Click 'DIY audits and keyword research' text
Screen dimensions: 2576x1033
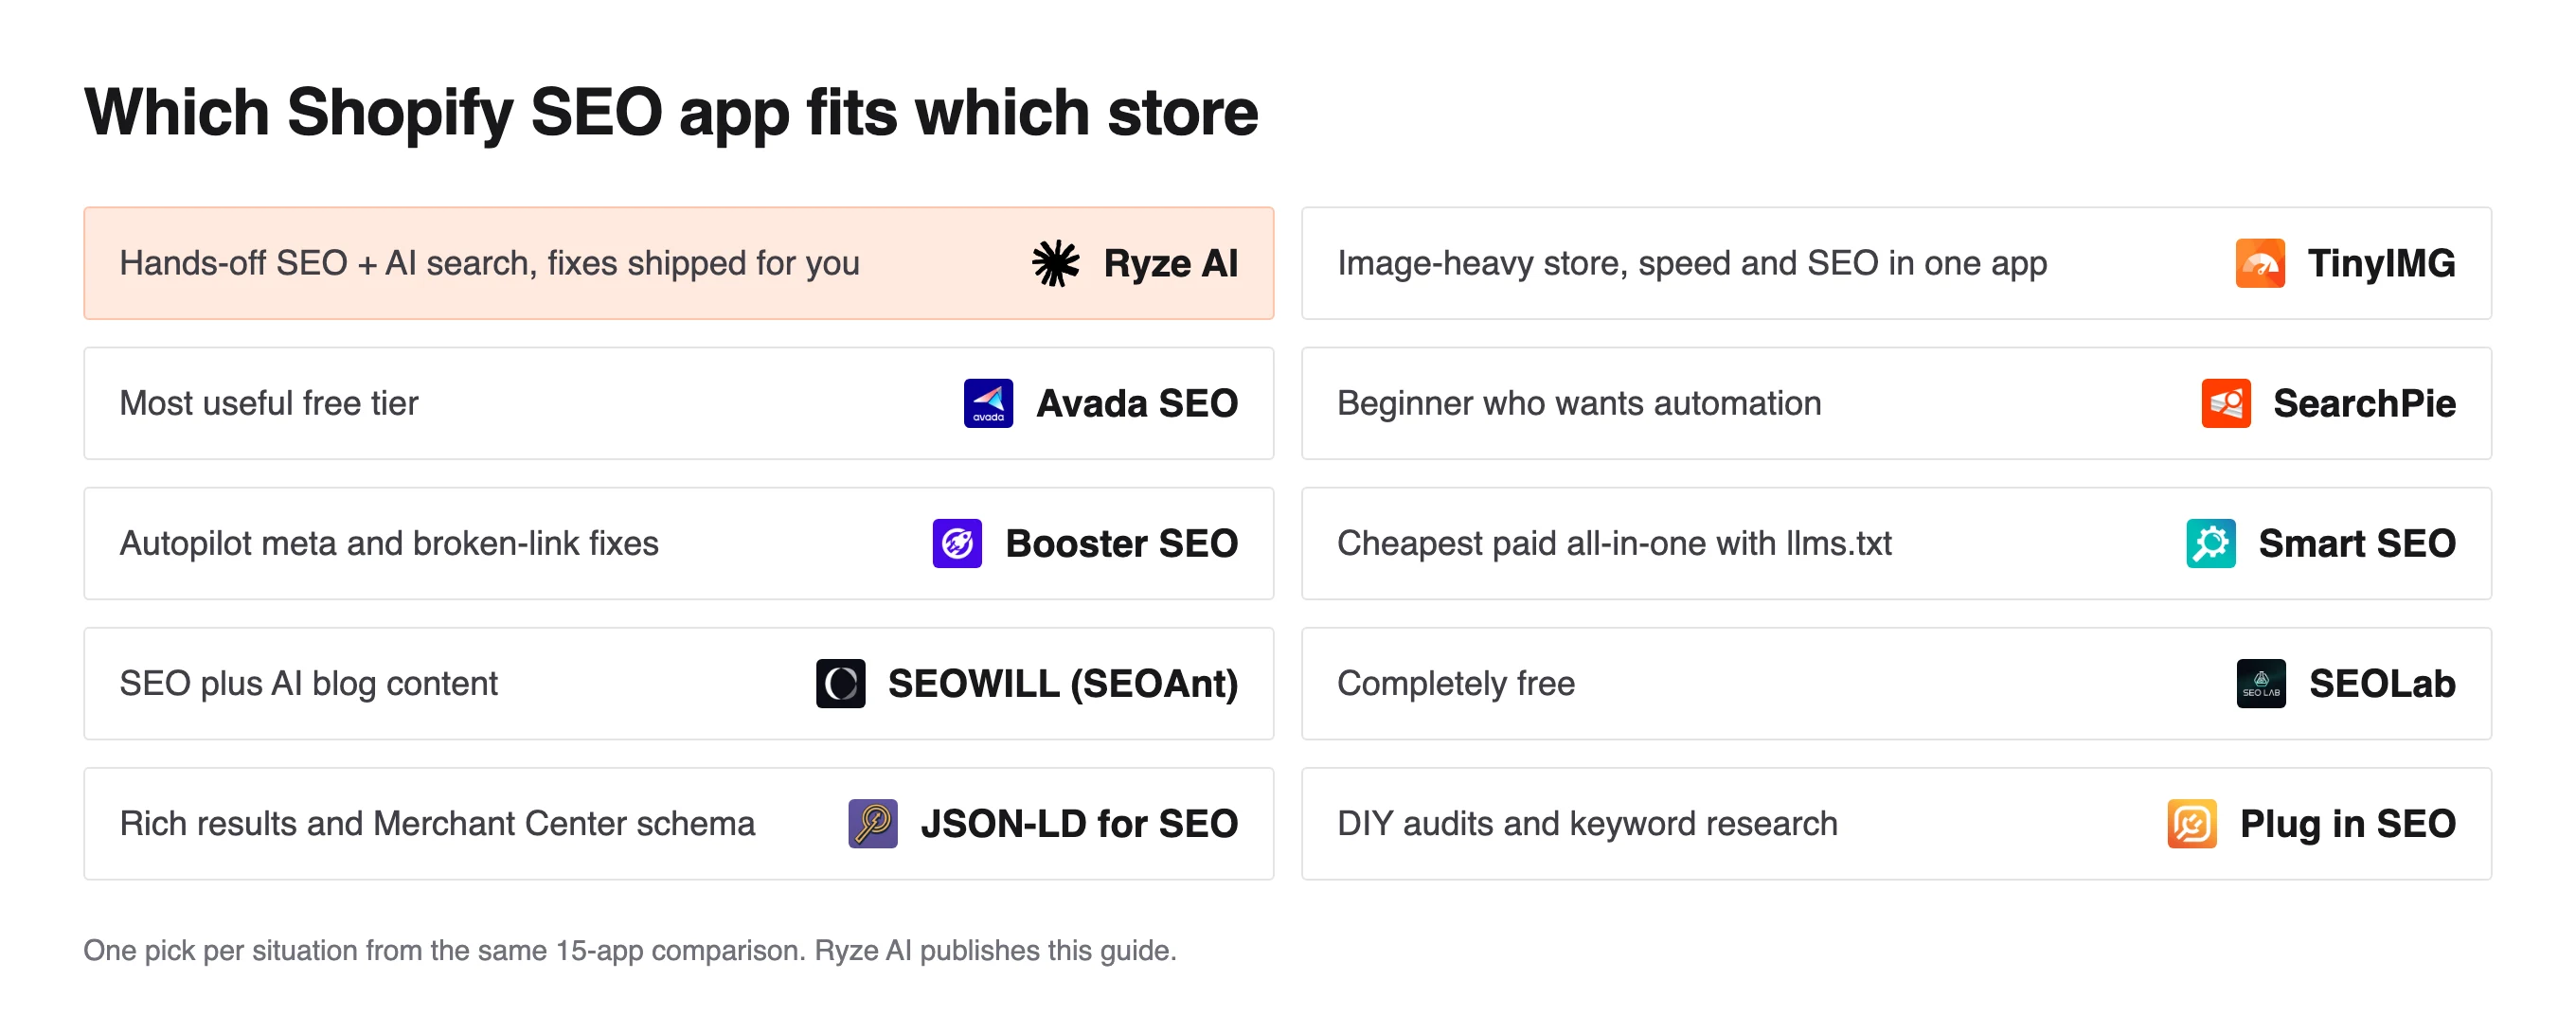click(x=1587, y=823)
